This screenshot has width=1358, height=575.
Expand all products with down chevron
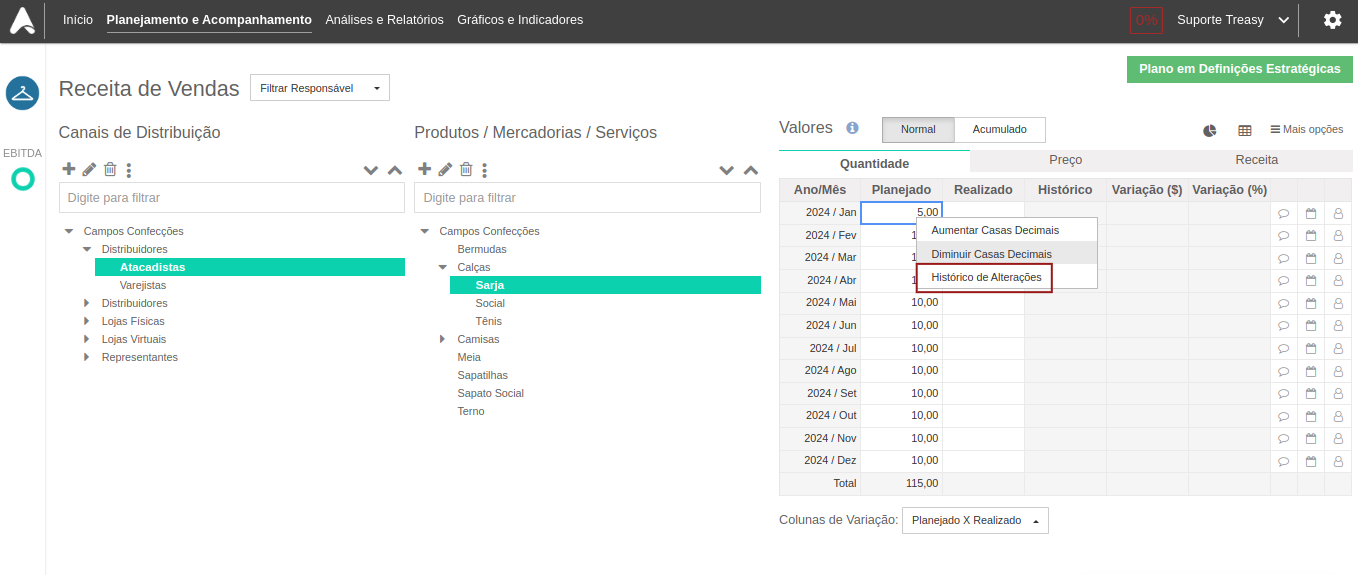click(x=727, y=171)
